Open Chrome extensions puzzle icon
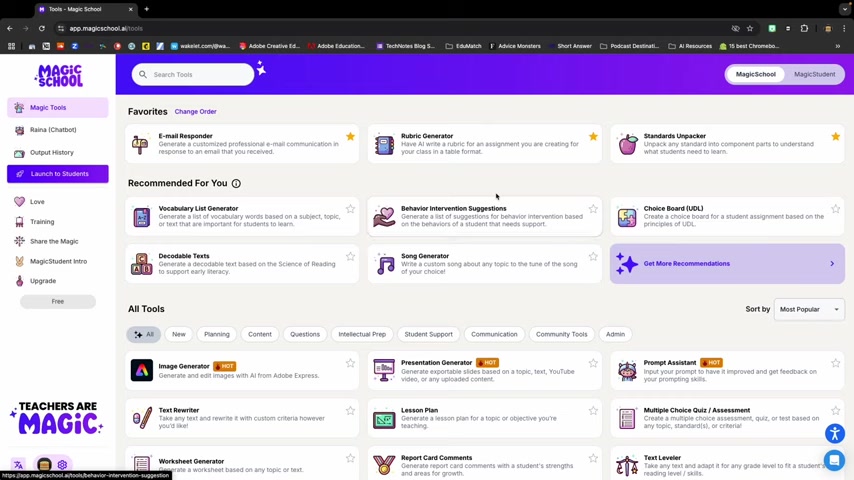Image resolution: width=854 pixels, height=480 pixels. [x=804, y=28]
